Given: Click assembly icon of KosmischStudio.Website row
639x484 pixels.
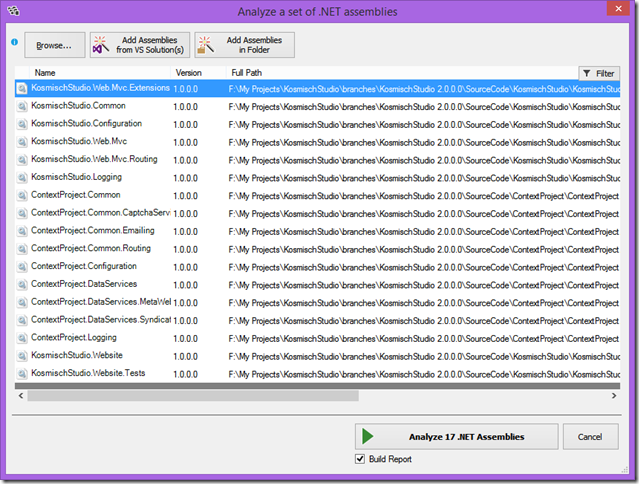Looking at the screenshot, I should 22,356.
